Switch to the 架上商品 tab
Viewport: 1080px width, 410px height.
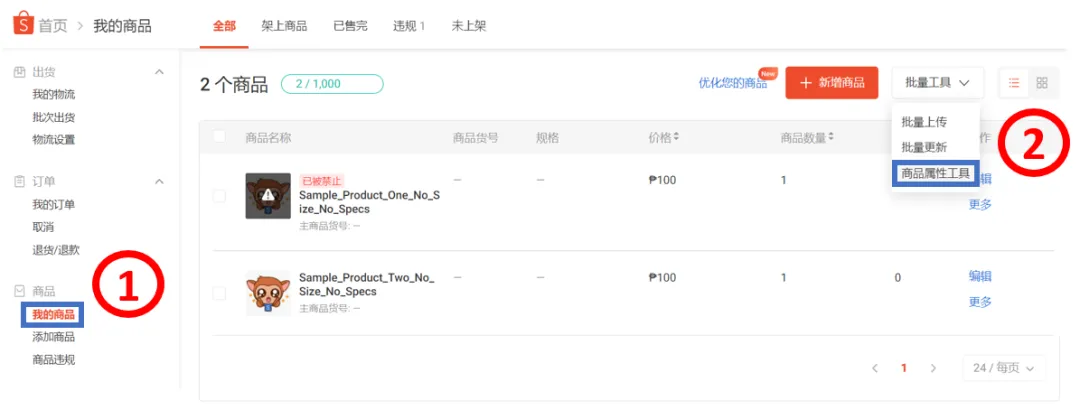pos(284,26)
